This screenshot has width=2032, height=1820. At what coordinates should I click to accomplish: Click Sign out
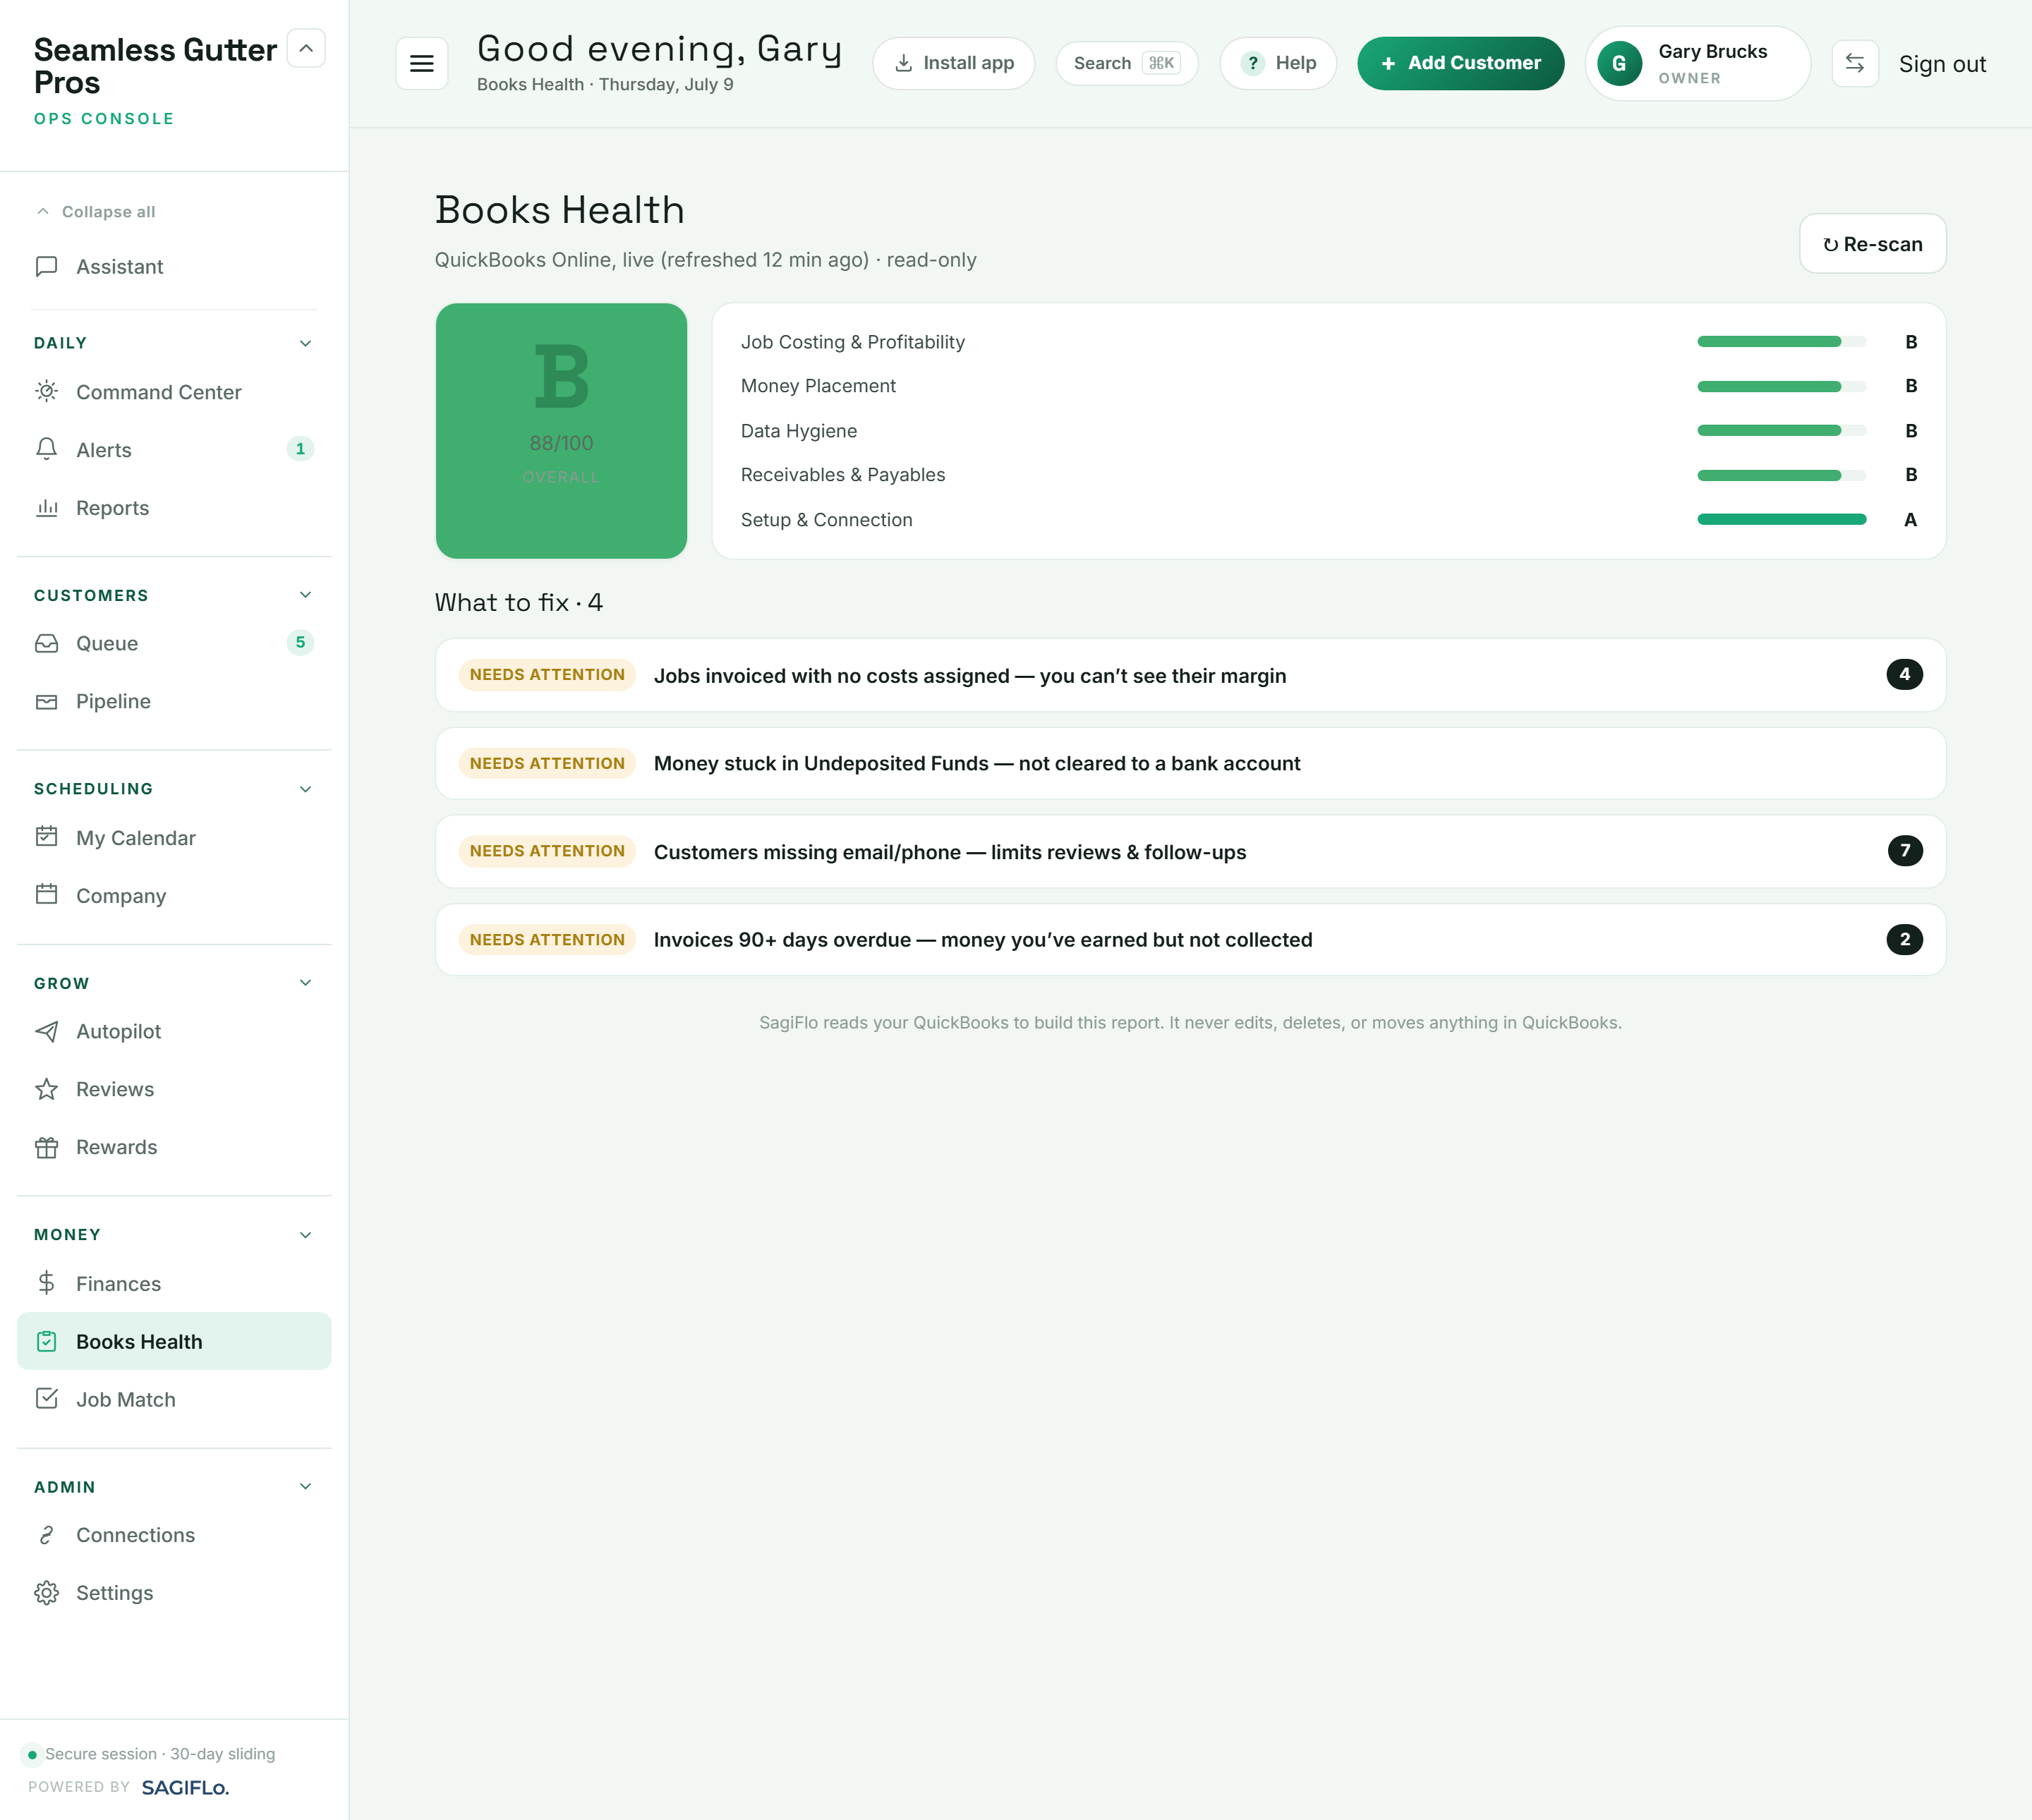[x=1942, y=64]
